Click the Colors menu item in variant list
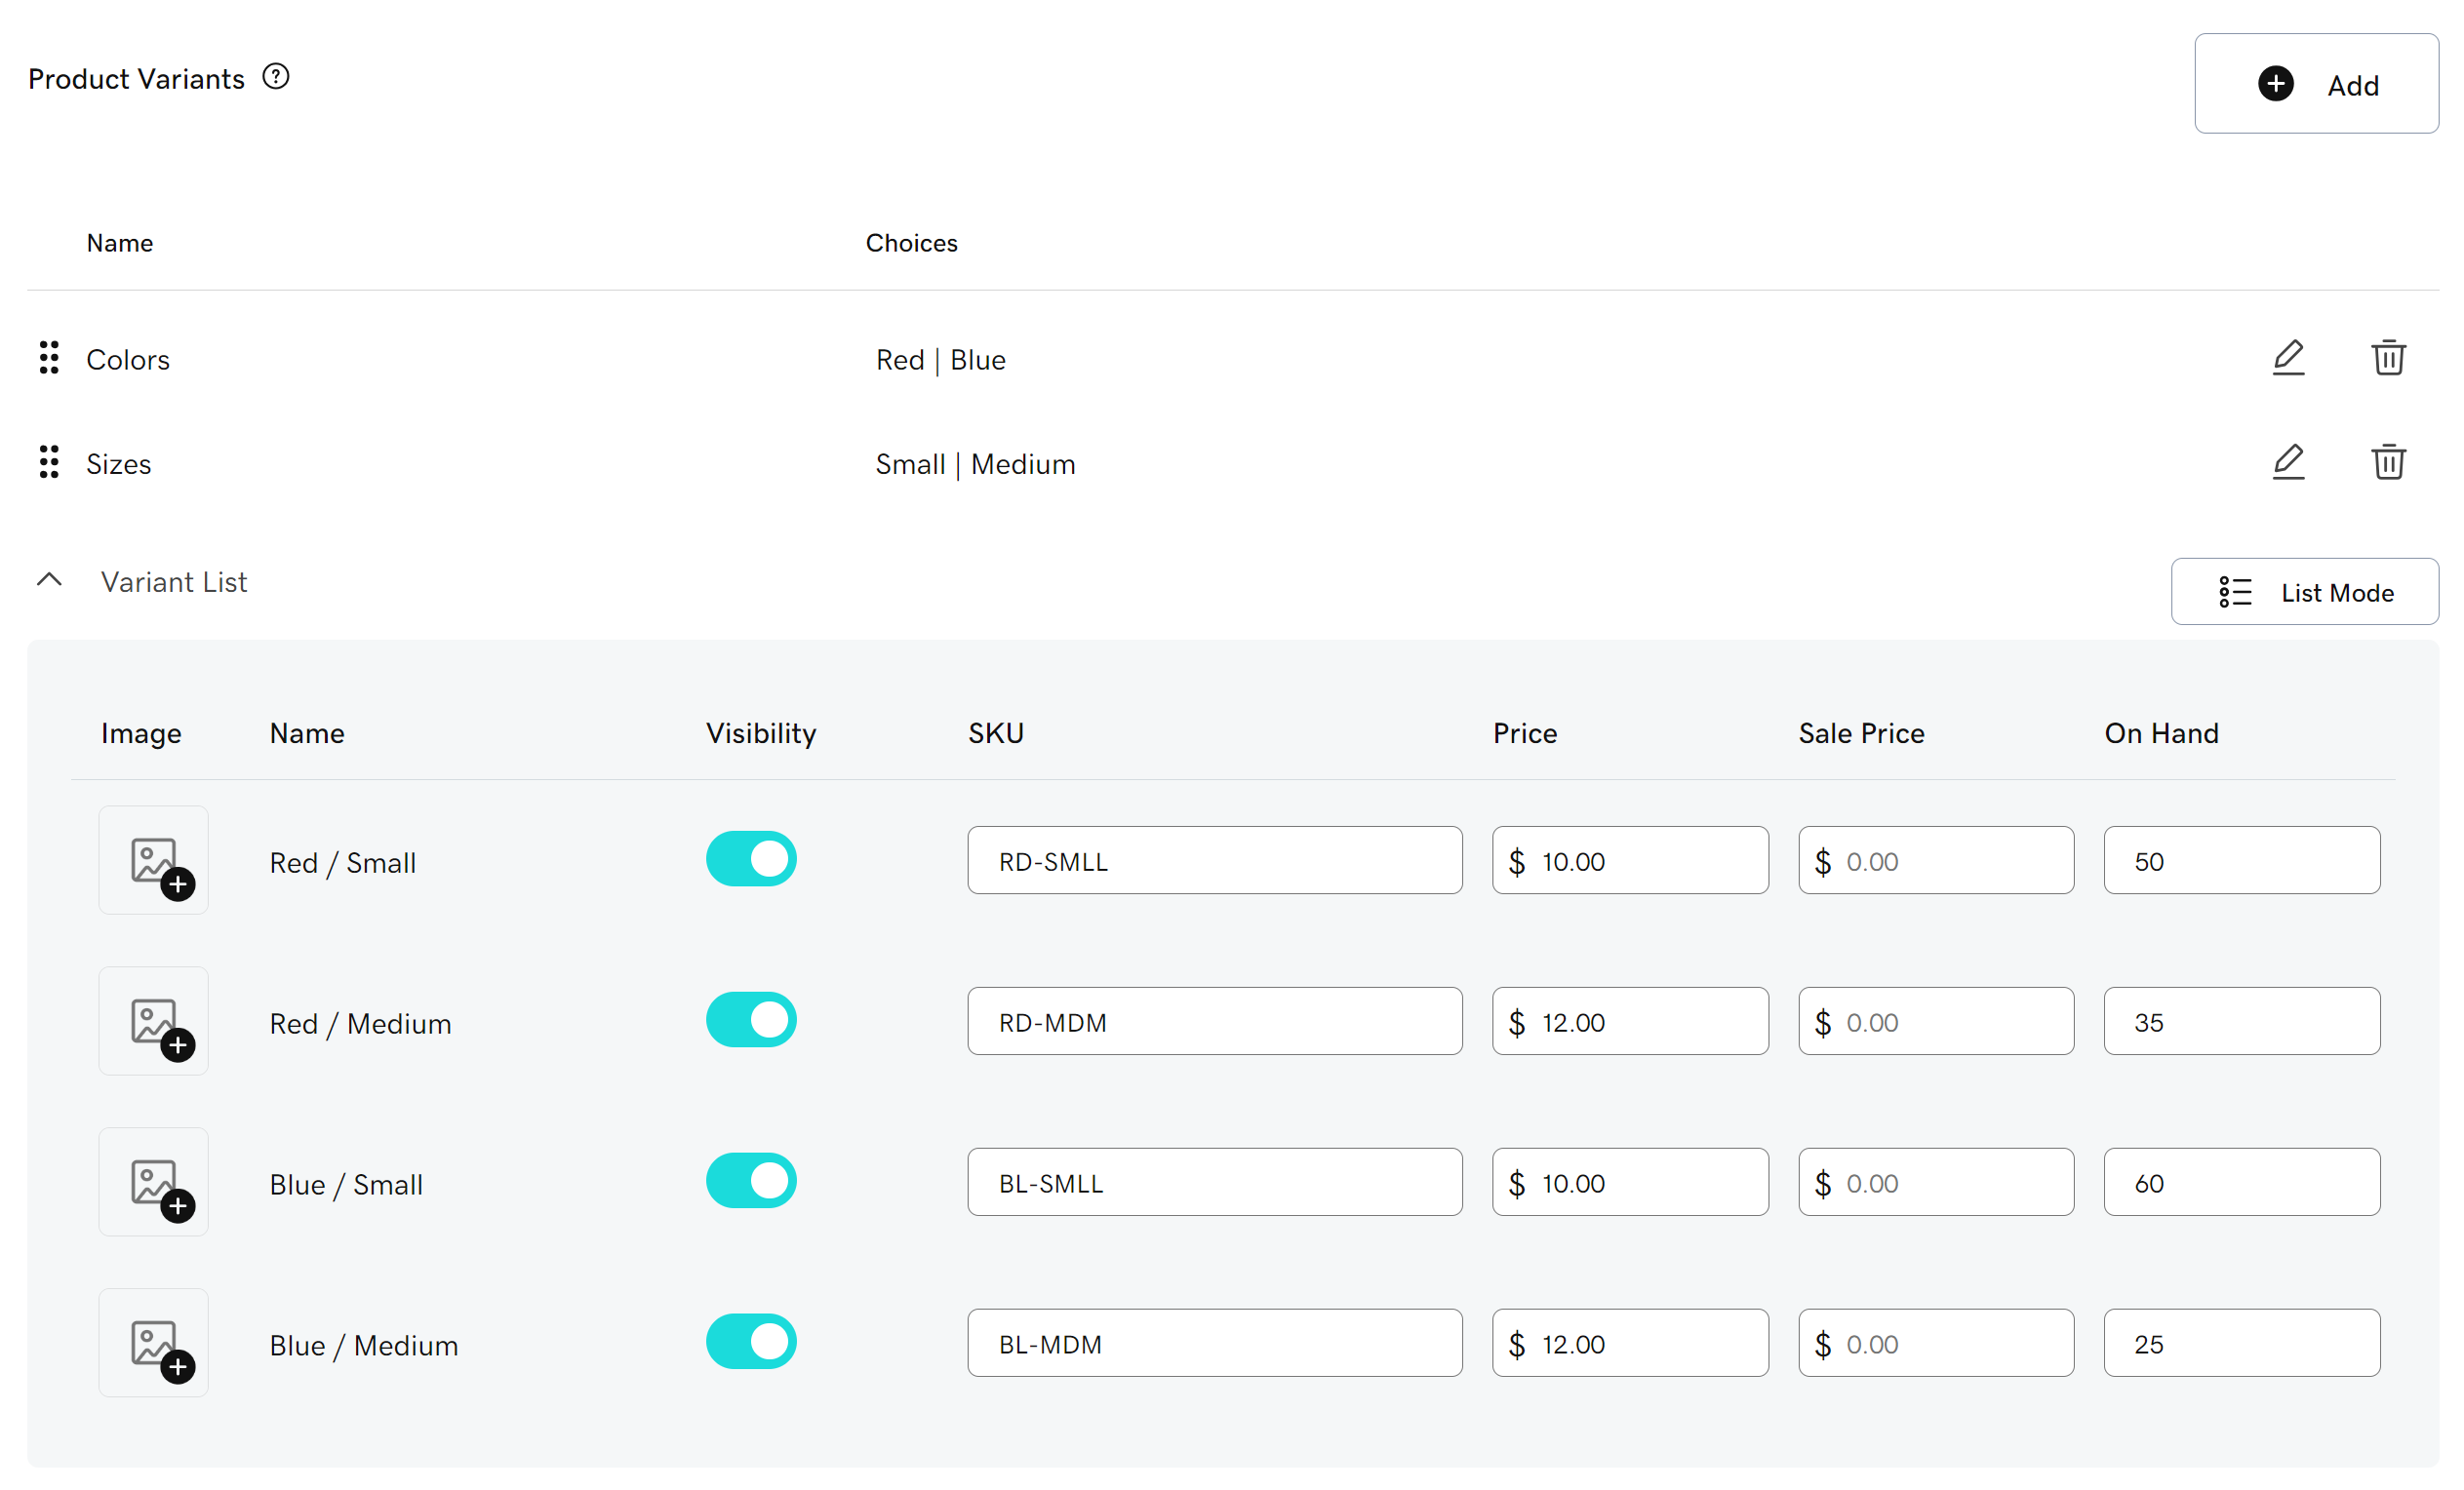 pyautogui.click(x=127, y=361)
